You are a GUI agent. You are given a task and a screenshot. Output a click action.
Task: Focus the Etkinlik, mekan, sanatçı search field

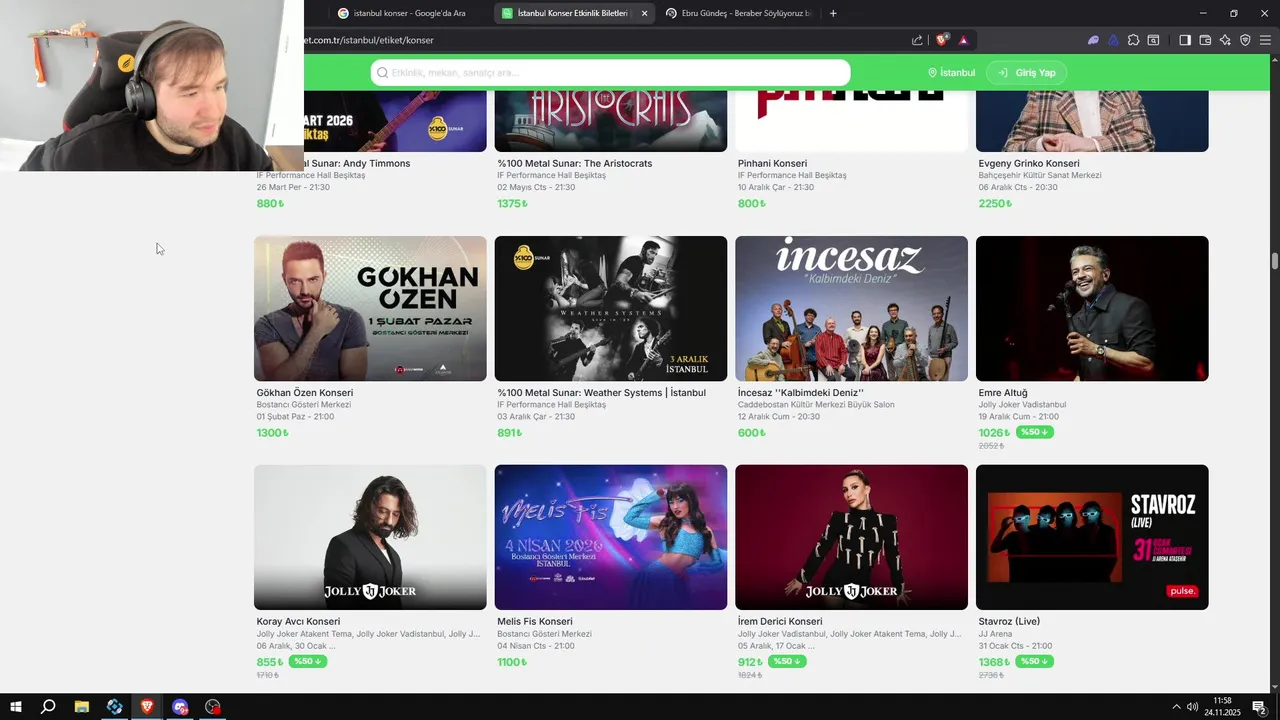tap(610, 73)
